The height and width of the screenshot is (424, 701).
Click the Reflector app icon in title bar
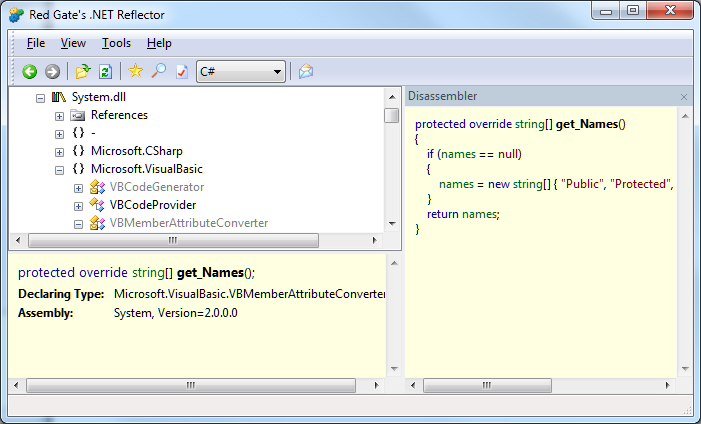[16, 15]
